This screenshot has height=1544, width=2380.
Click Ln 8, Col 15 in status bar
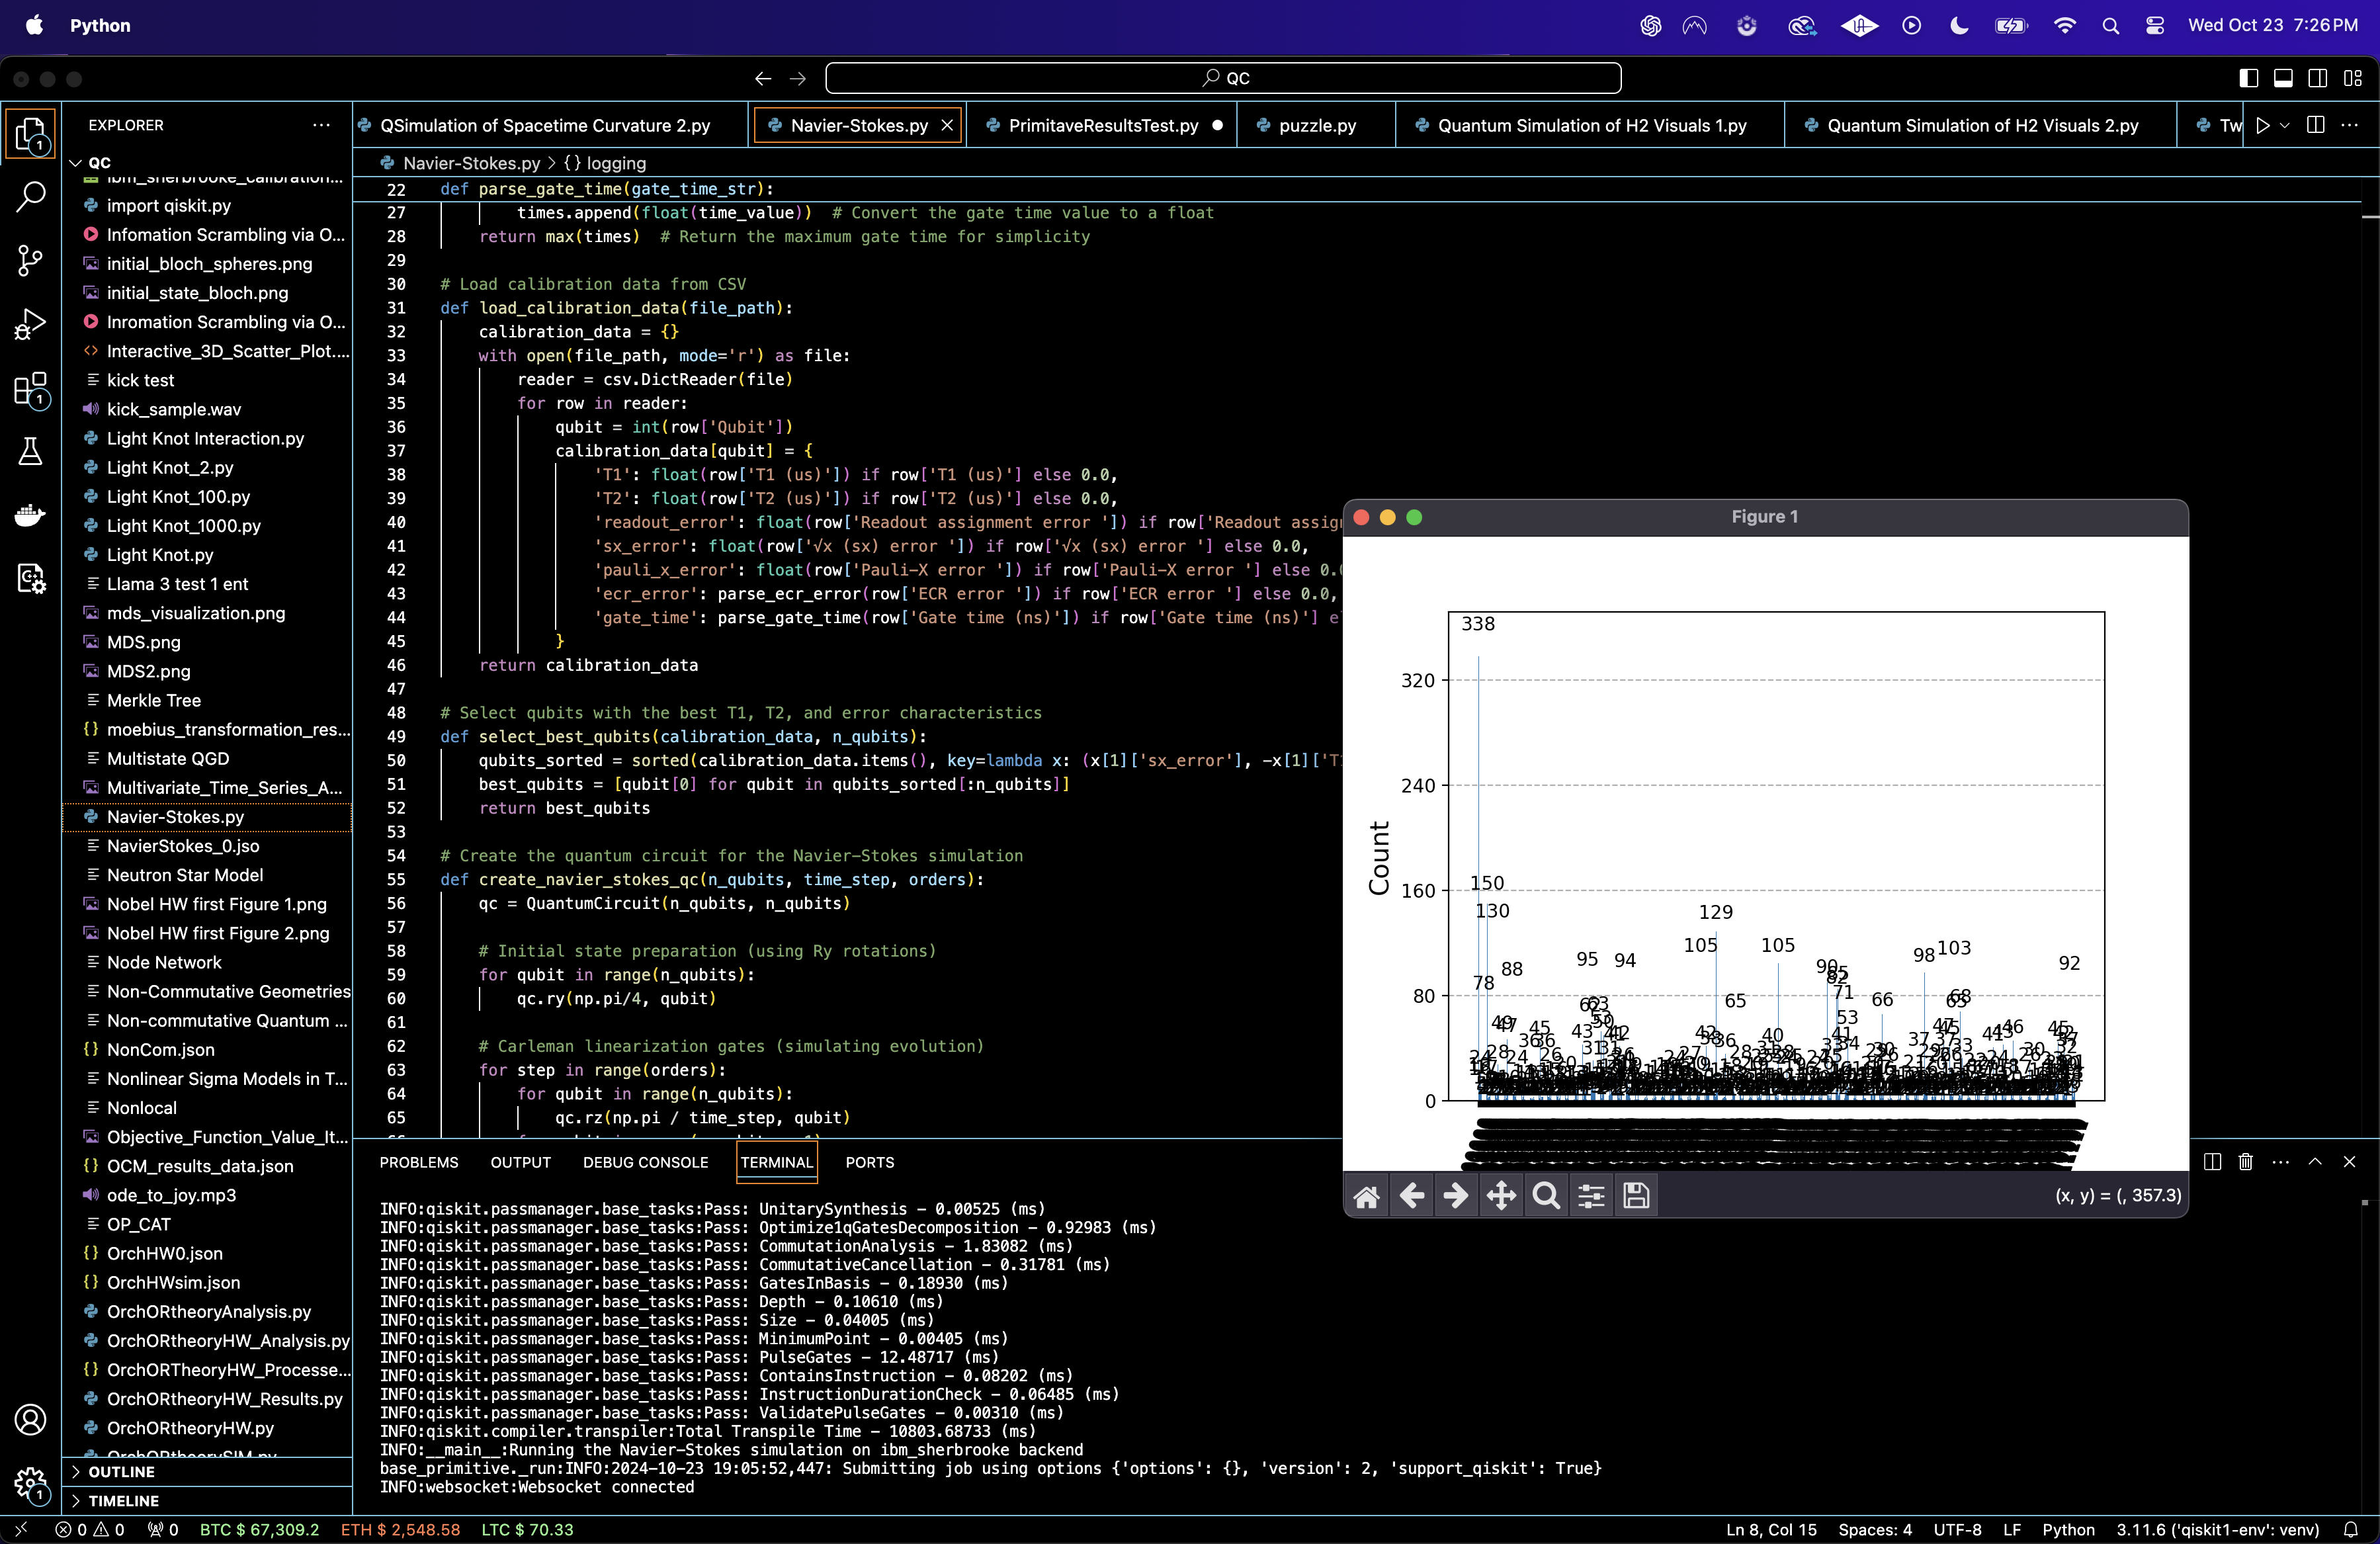coord(1771,1530)
